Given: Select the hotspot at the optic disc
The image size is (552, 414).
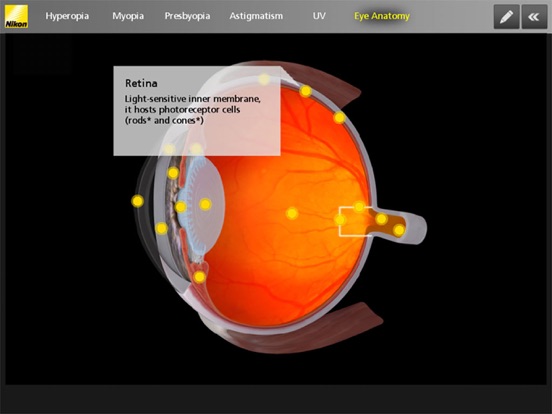Looking at the screenshot, I should [x=340, y=220].
